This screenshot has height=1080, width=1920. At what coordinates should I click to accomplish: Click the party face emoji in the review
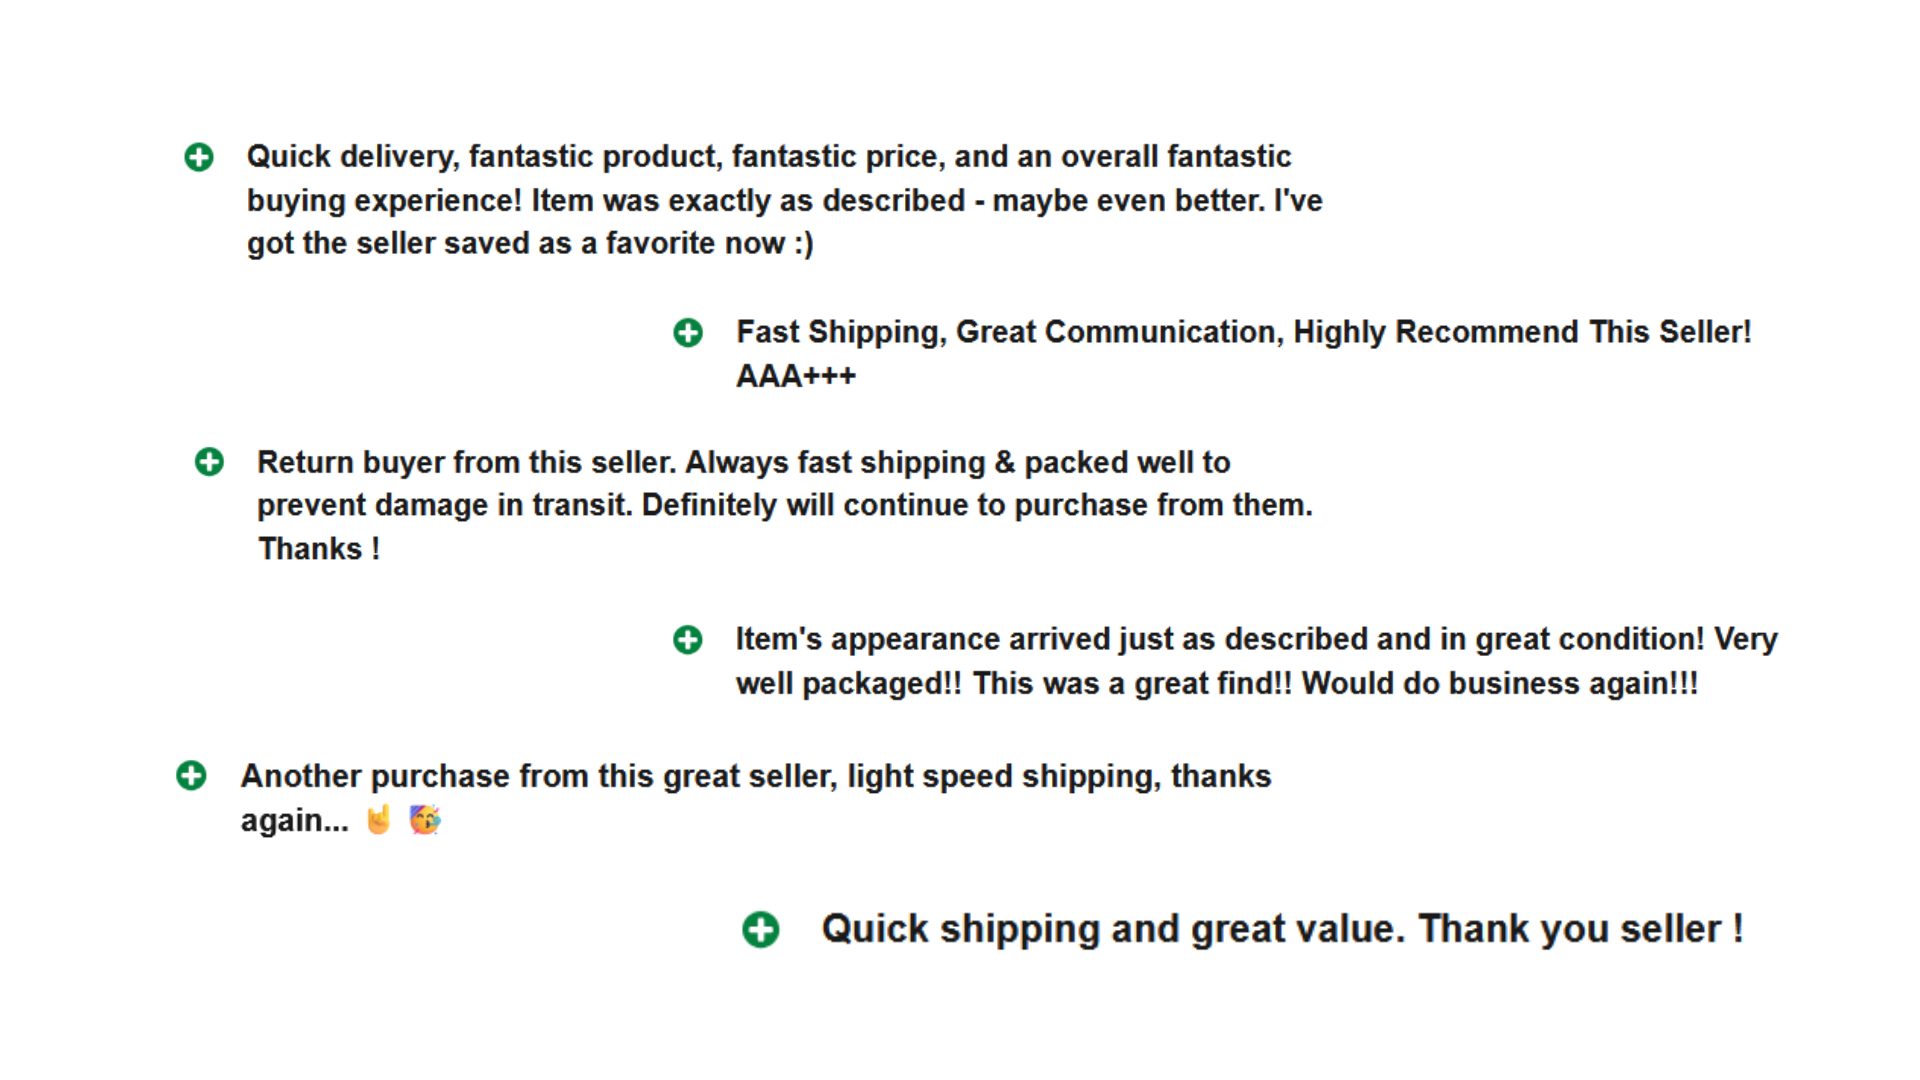[425, 820]
